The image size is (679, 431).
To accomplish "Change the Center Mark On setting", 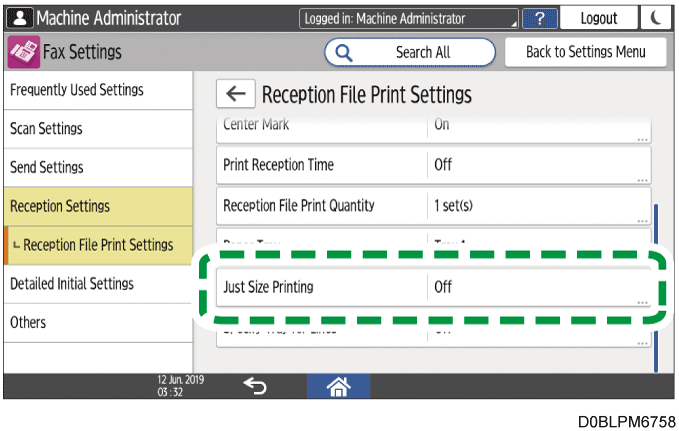I will point(538,127).
